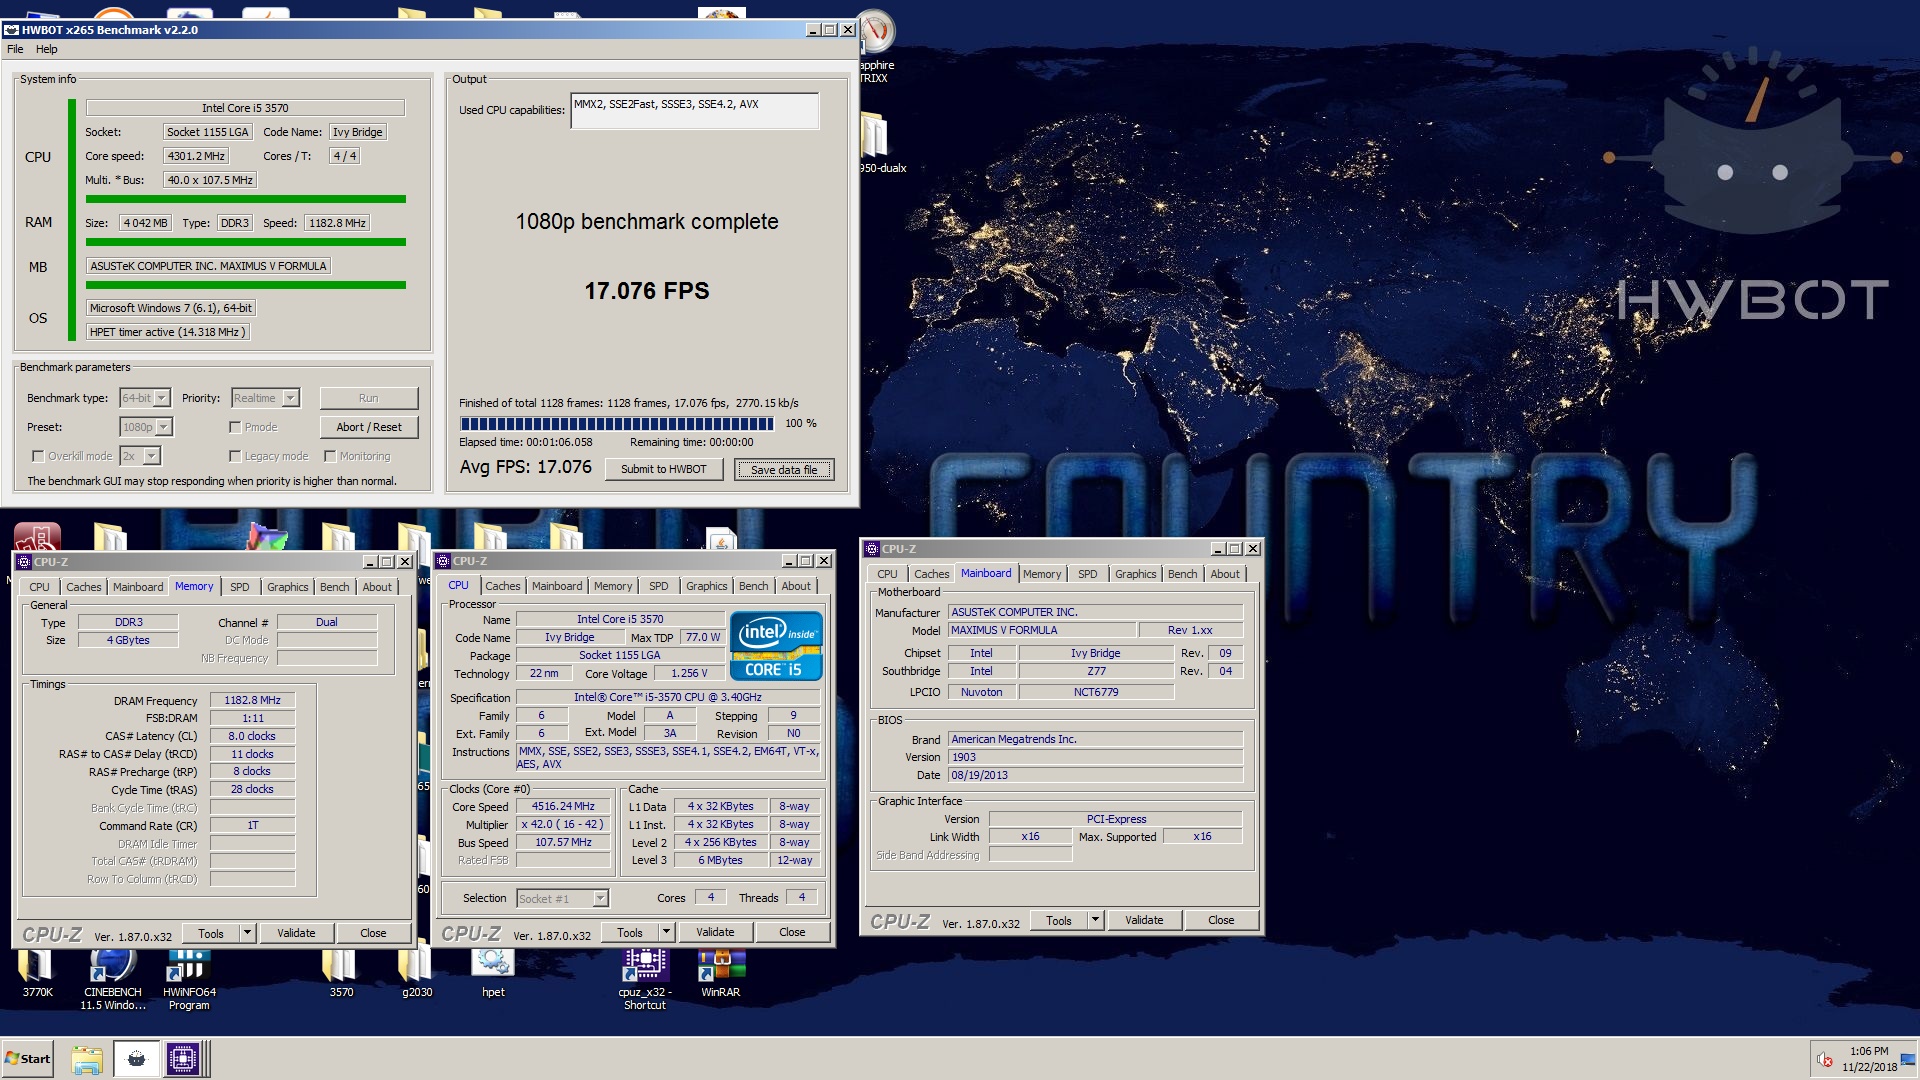The image size is (1920, 1080).
Task: Click Multiplier x 42.0 field in CPU-Z
Action: pyautogui.click(x=563, y=824)
